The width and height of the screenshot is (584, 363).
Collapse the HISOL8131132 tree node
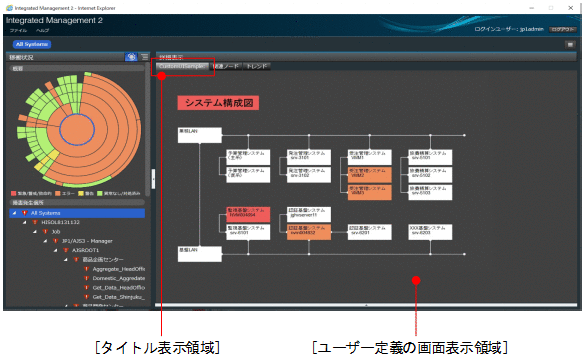click(25, 222)
